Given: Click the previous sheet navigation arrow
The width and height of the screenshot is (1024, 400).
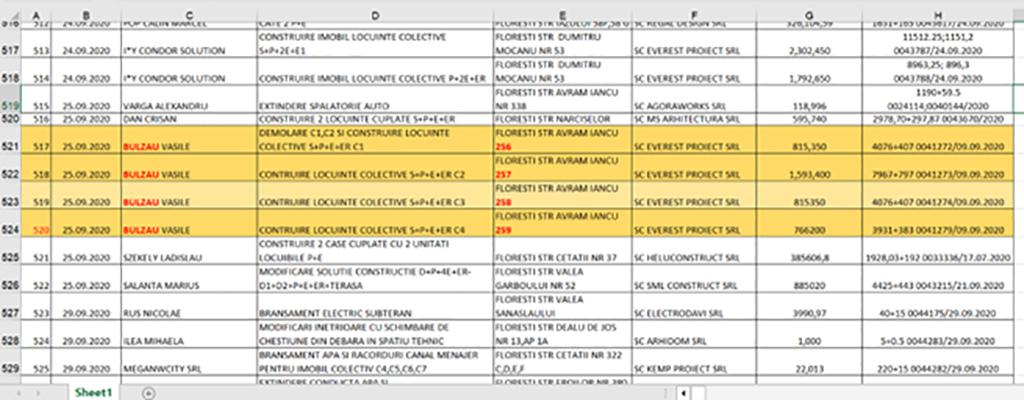Looking at the screenshot, I should tap(18, 393).
